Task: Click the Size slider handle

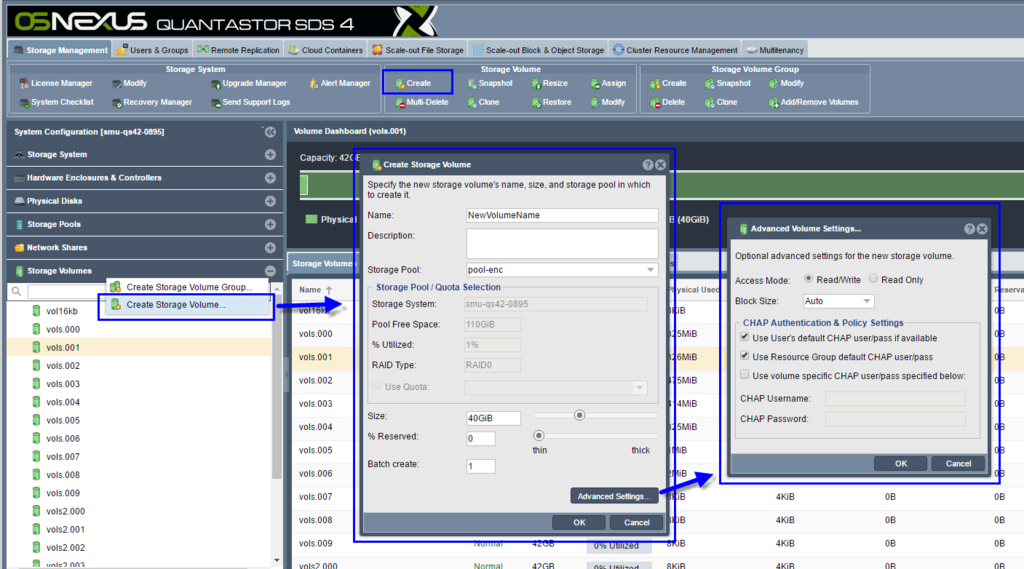Action: pos(579,415)
